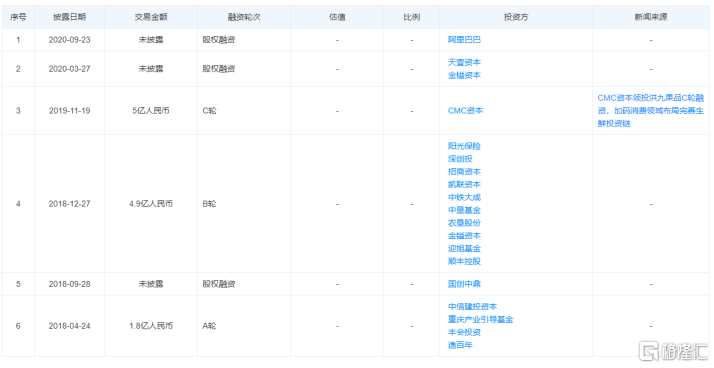This screenshot has height=368, width=714.
Task: Open the 阳光保险 investor link
Action: [464, 146]
